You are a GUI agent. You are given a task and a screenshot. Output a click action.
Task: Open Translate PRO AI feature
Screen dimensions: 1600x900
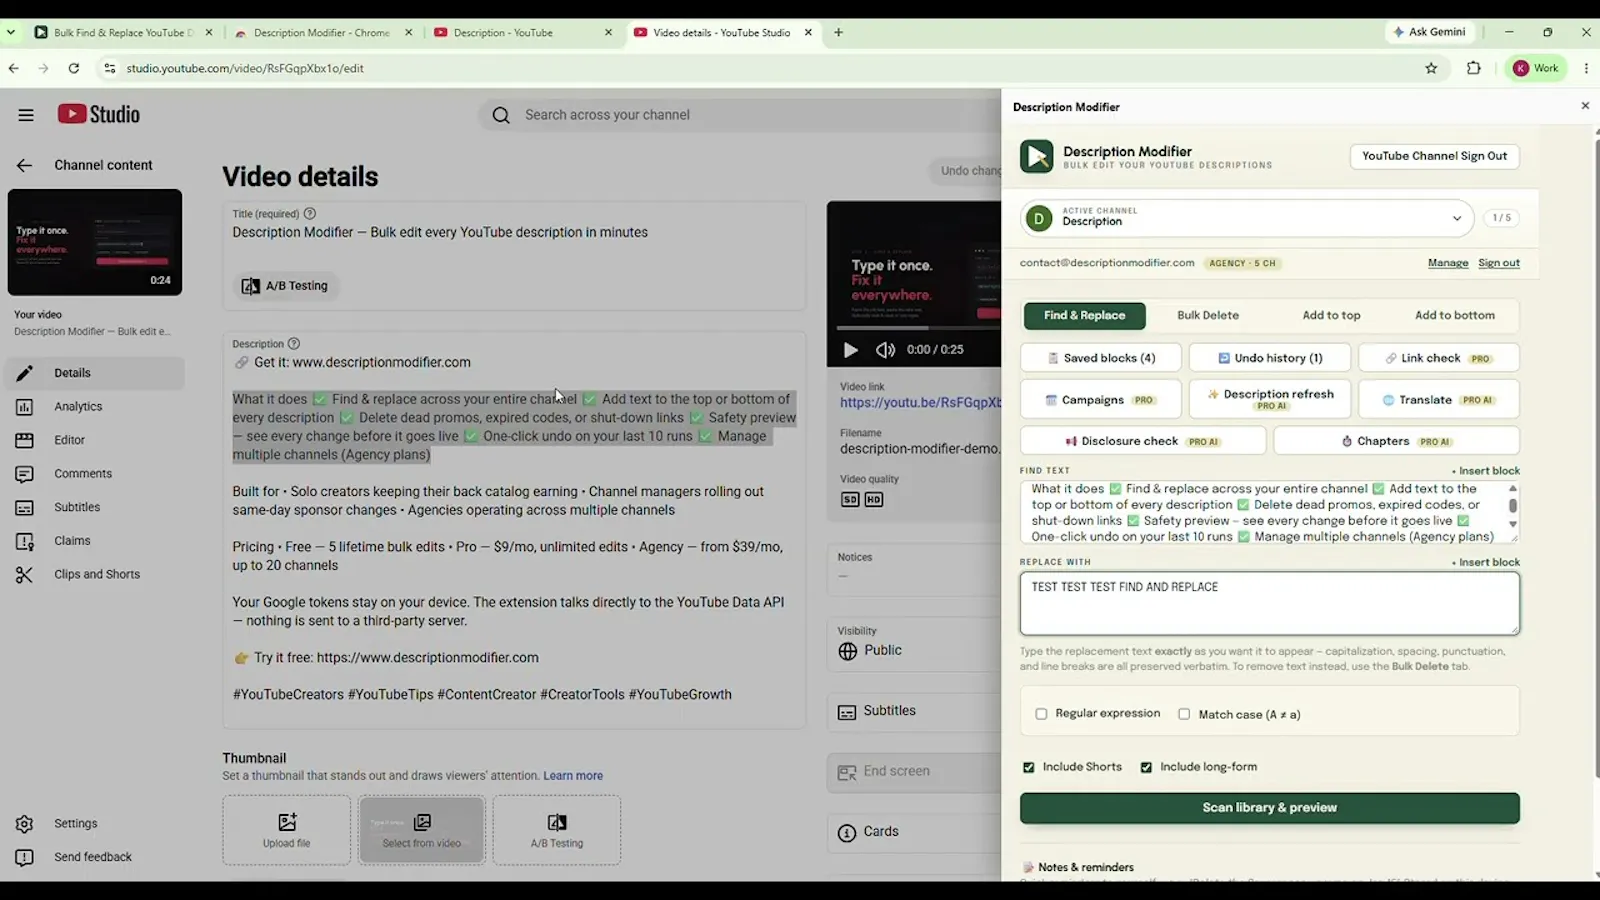pyautogui.click(x=1439, y=400)
